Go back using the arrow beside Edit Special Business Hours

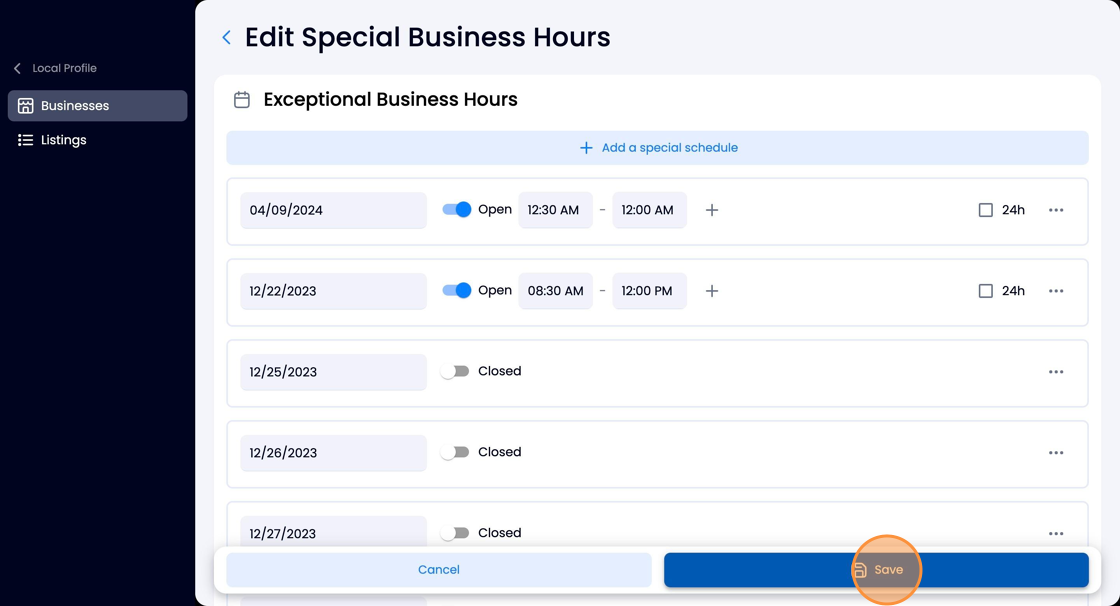pyautogui.click(x=226, y=38)
